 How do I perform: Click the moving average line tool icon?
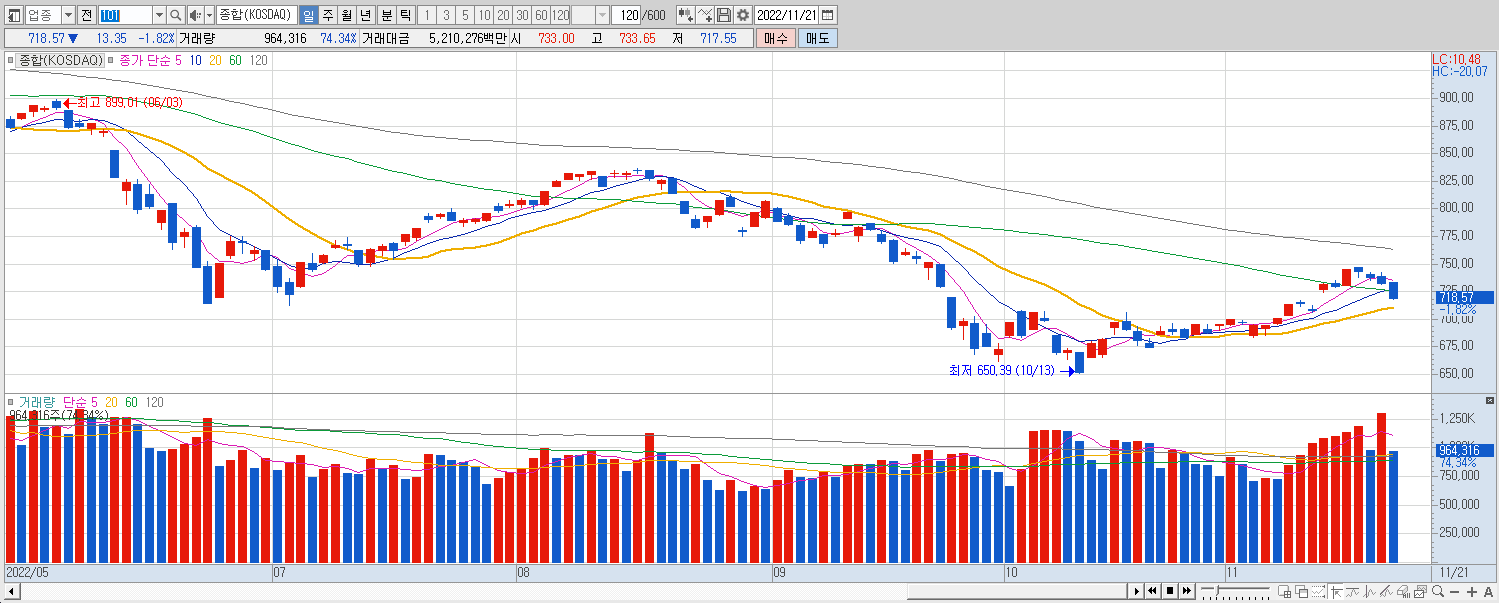(1352, 591)
